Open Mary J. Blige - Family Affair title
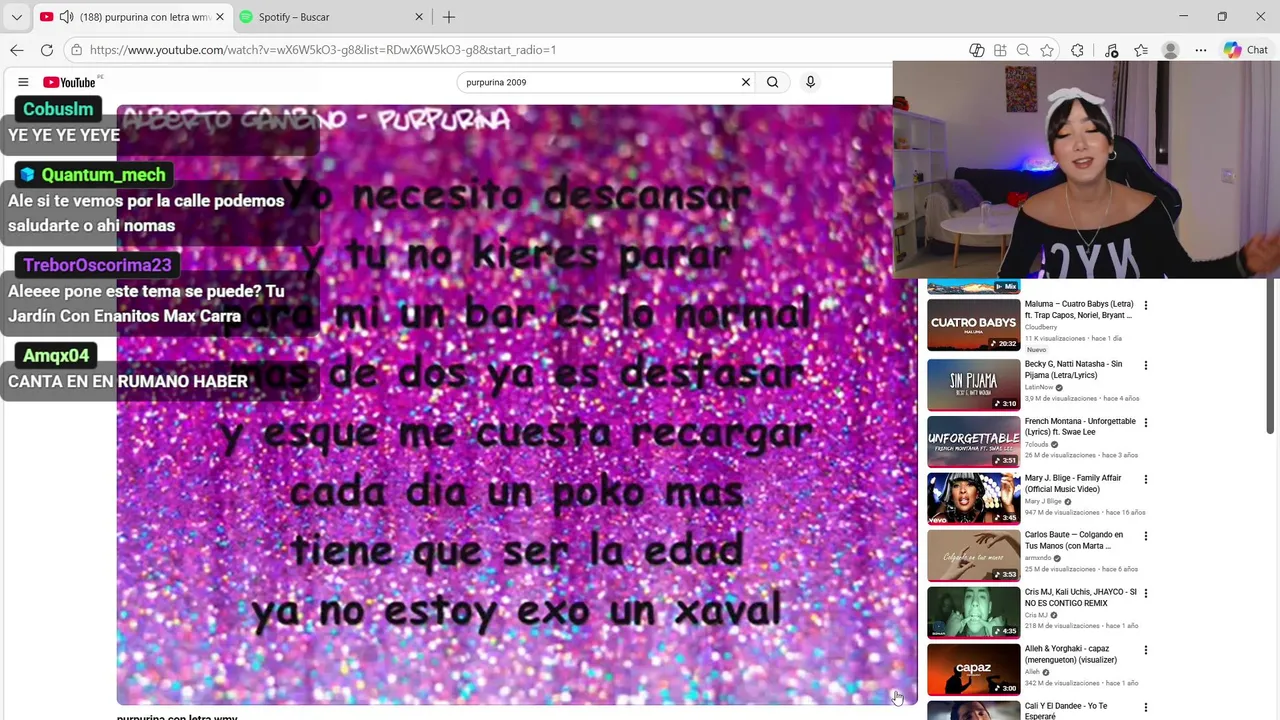Viewport: 1280px width, 720px height. click(x=1073, y=483)
